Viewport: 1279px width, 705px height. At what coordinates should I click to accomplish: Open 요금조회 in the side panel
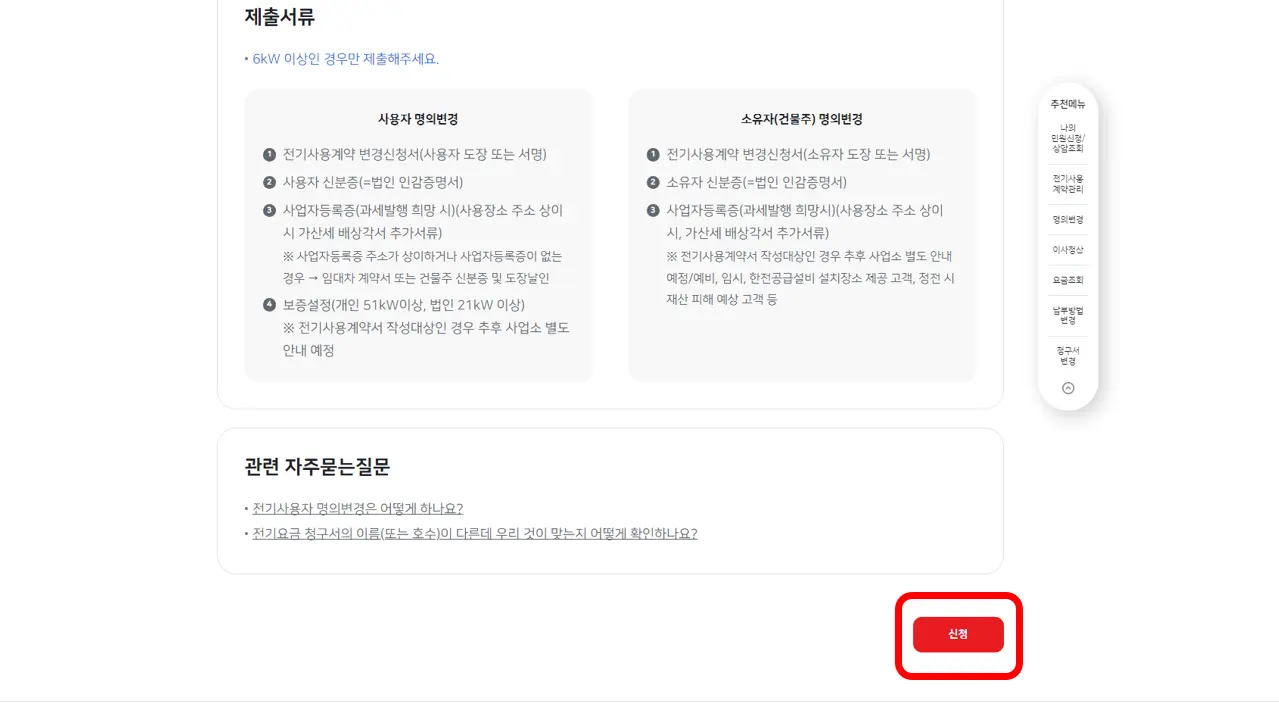[1067, 279]
